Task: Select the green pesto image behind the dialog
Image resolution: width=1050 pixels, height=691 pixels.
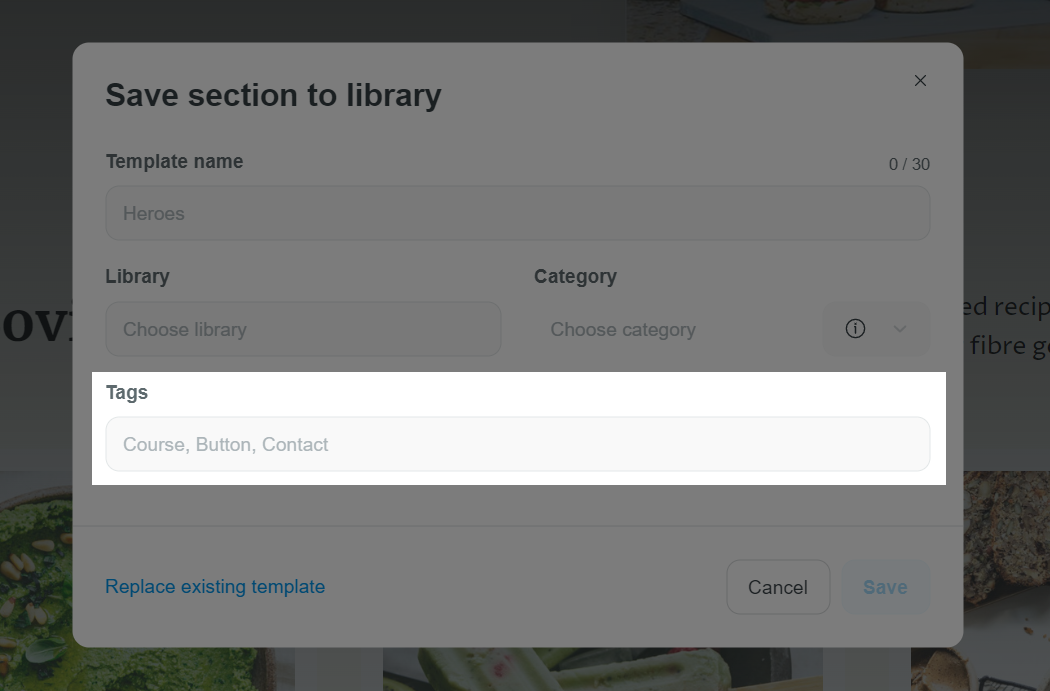Action: tap(36, 581)
